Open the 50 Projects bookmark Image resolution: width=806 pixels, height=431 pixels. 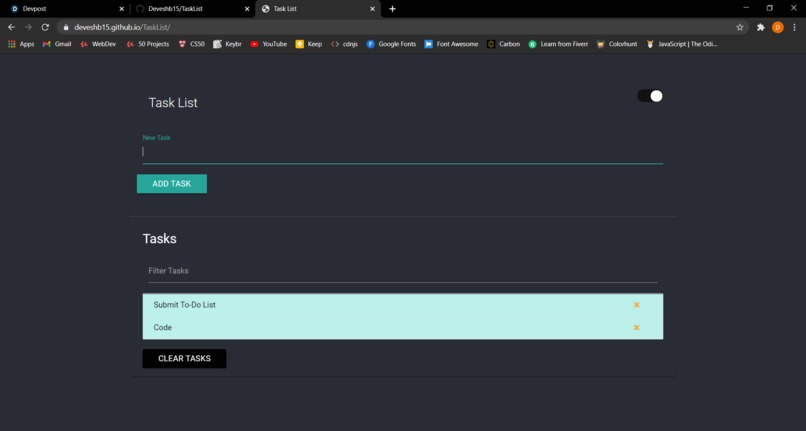[x=148, y=44]
